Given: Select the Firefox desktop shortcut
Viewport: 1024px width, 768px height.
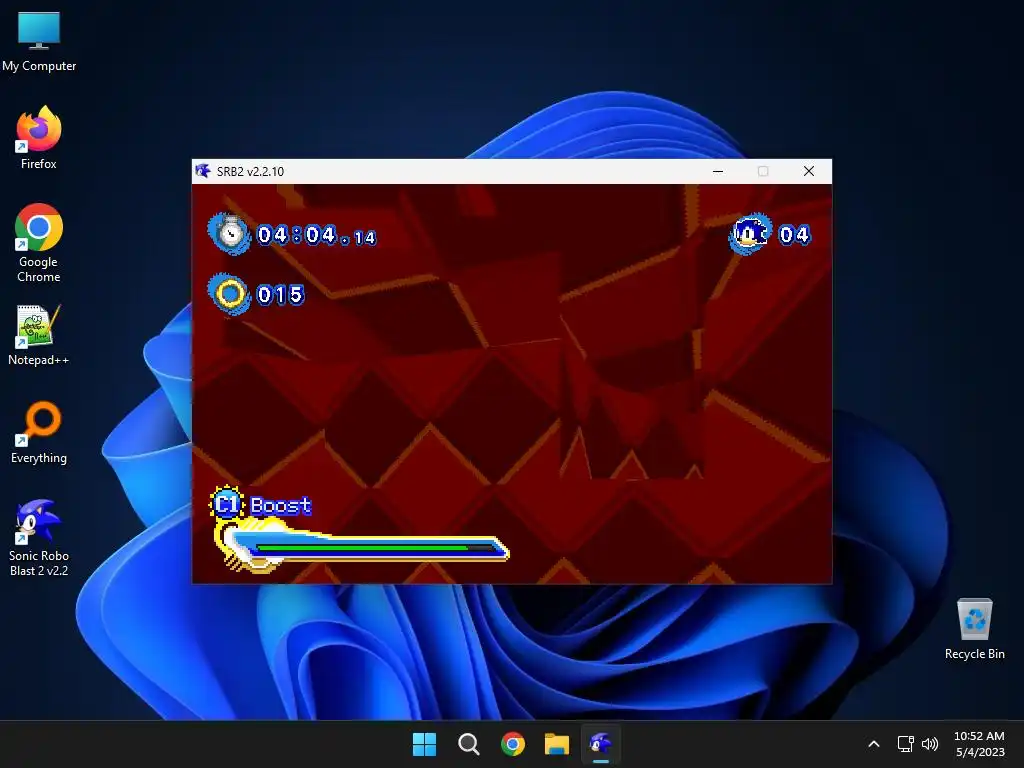Looking at the screenshot, I should pos(39,138).
